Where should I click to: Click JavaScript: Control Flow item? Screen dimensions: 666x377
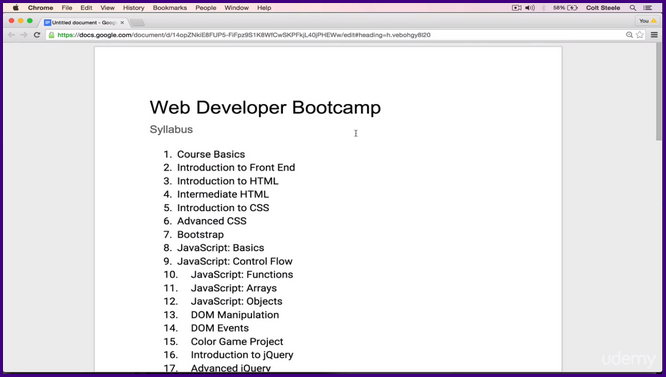click(x=235, y=261)
